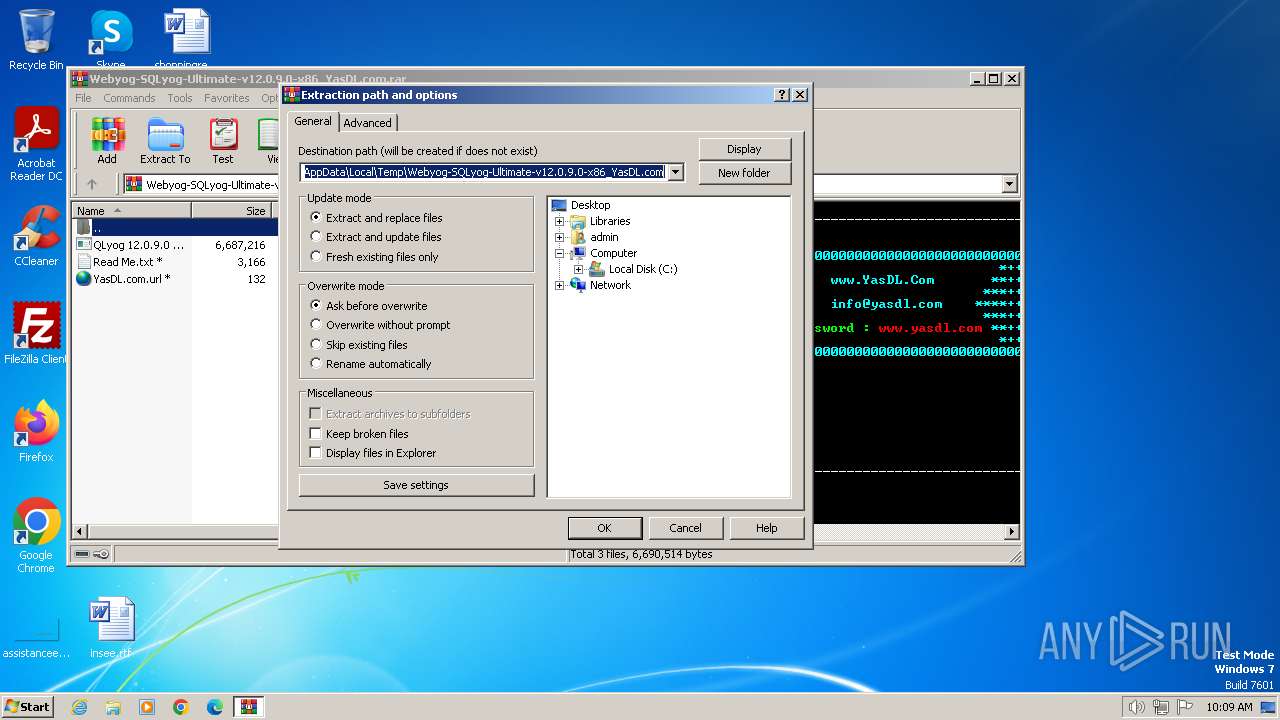Click the clock showing 10:09 AM
The height and width of the screenshot is (720, 1280).
[x=1229, y=707]
